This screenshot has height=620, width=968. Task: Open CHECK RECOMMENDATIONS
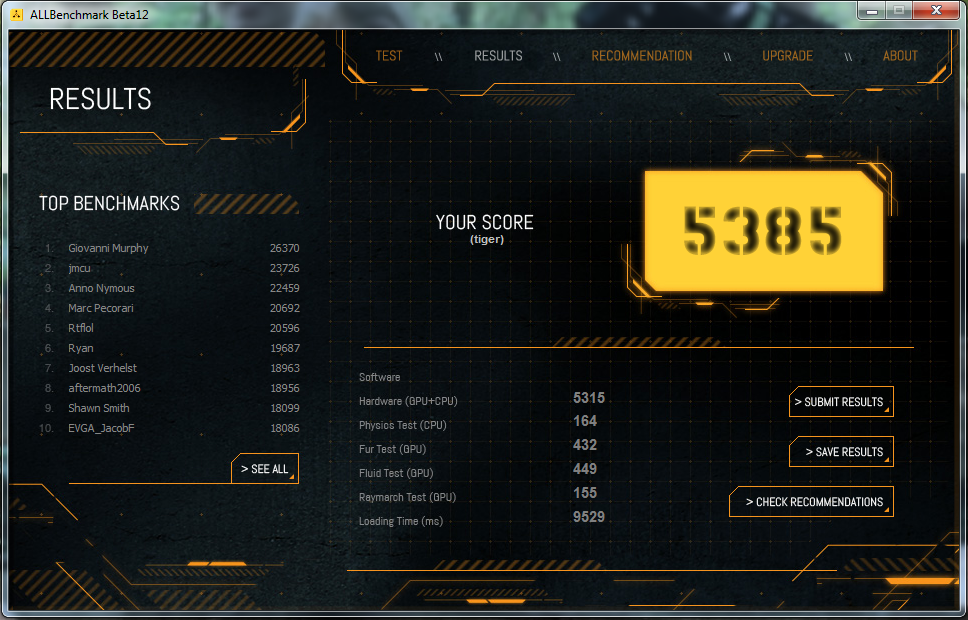click(x=811, y=501)
